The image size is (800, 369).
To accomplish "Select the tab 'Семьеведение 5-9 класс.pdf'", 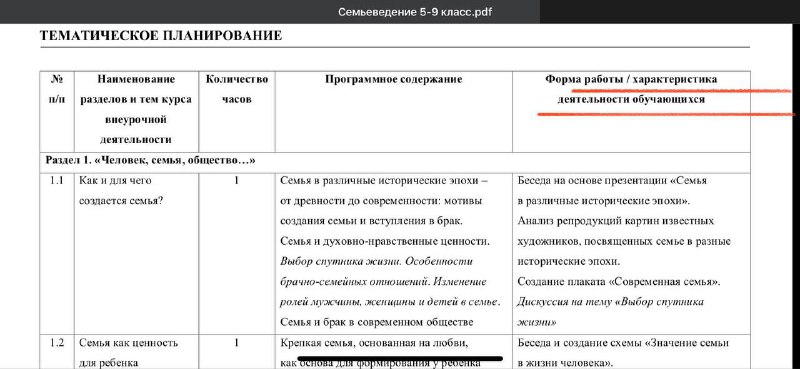I will pos(415,12).
